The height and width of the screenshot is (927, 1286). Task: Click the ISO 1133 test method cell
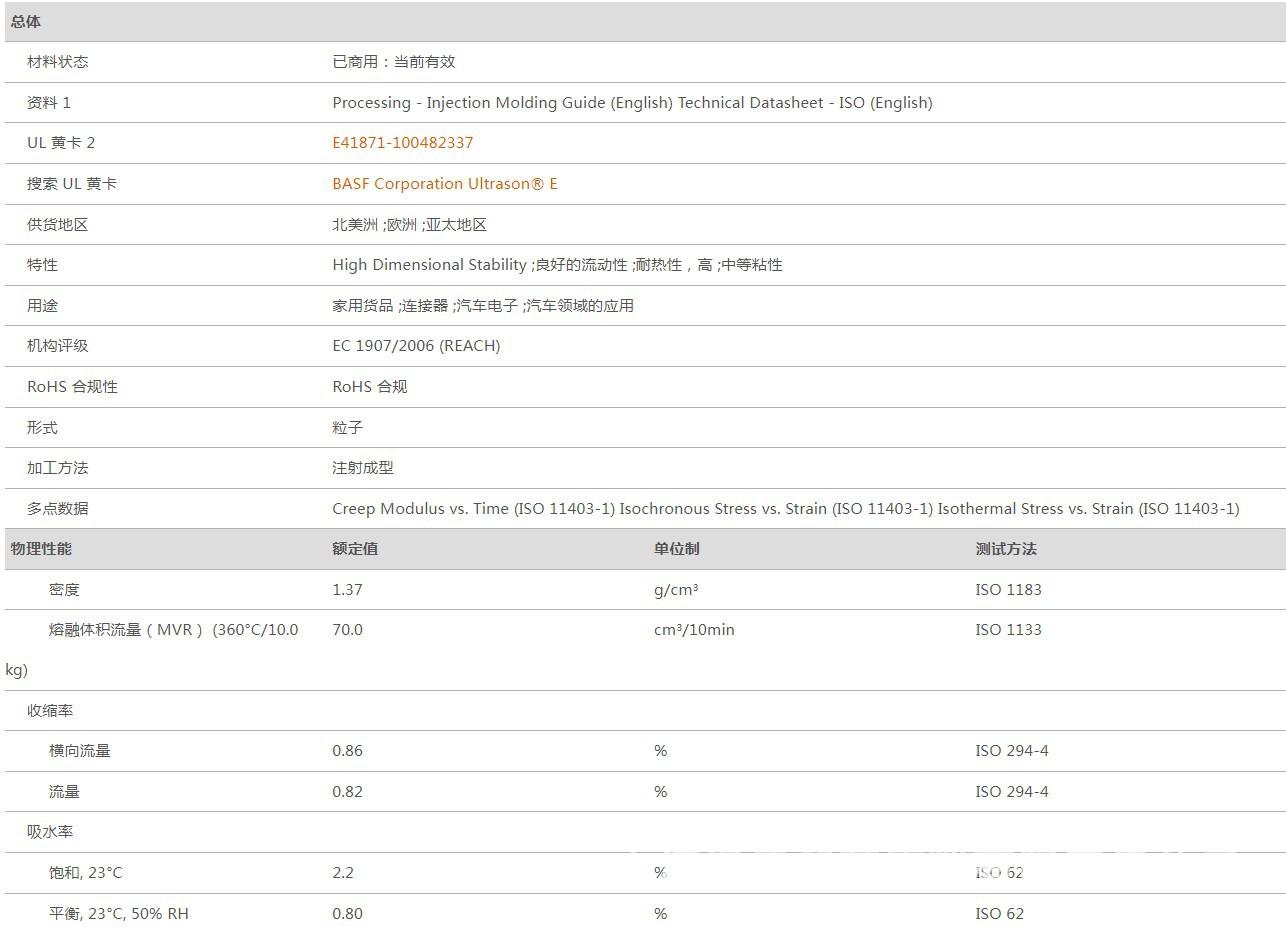pos(1008,630)
